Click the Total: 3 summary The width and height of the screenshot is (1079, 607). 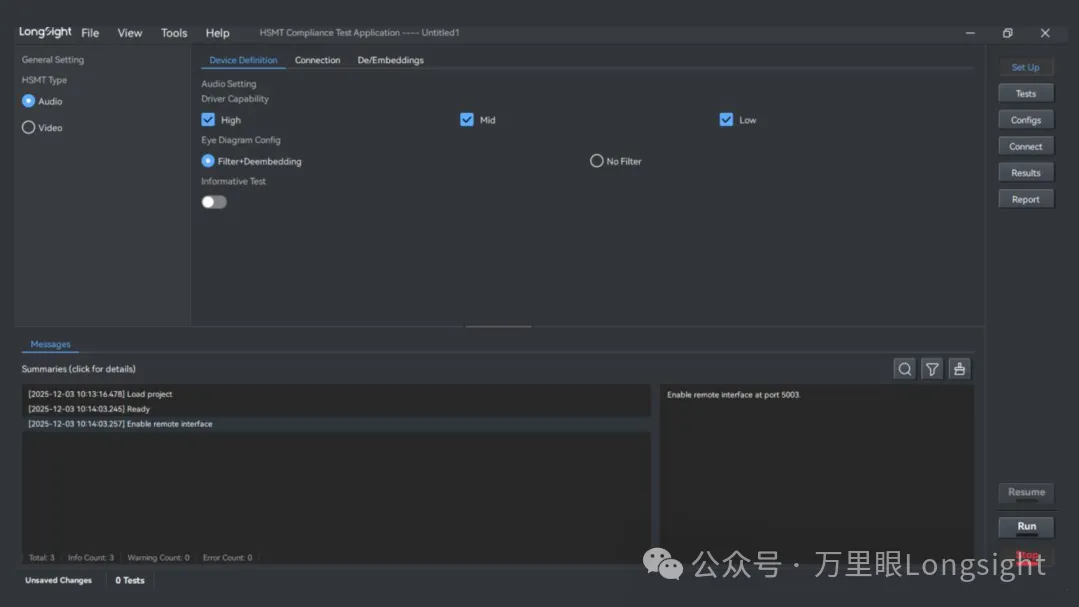(x=41, y=557)
